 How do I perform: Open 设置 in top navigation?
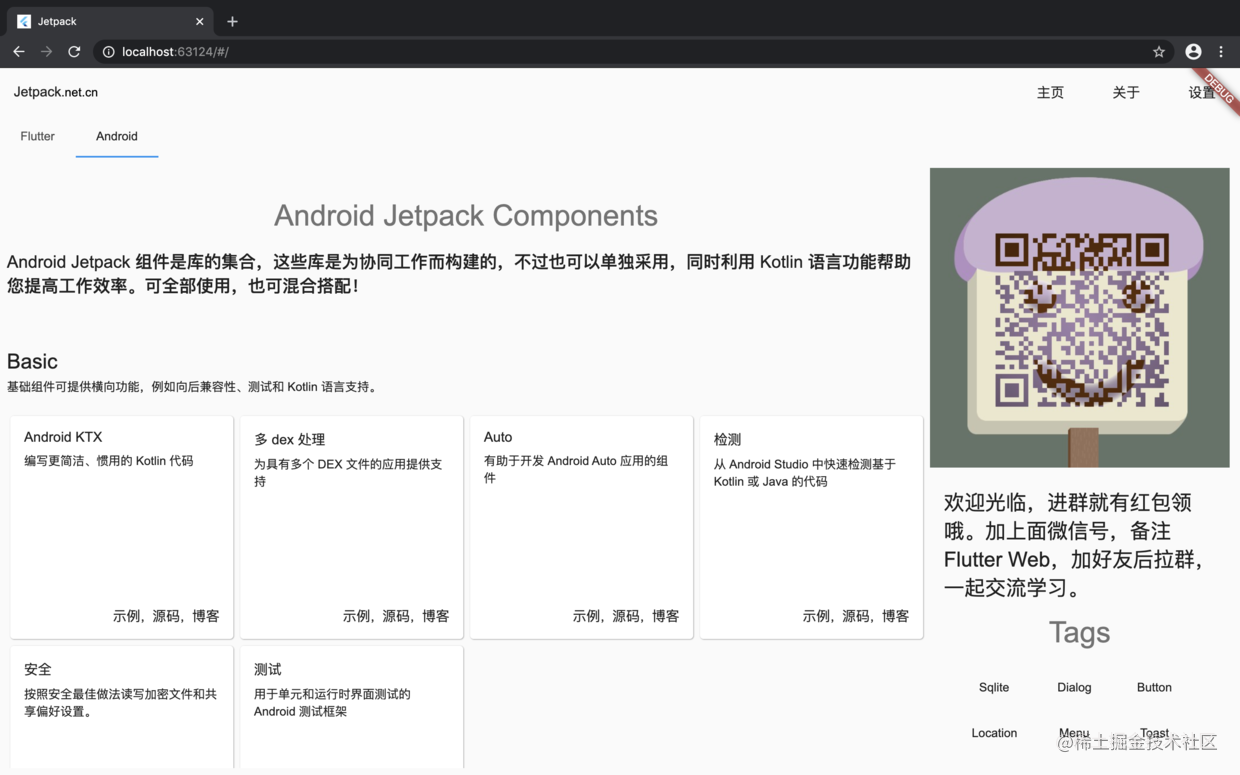(1202, 93)
